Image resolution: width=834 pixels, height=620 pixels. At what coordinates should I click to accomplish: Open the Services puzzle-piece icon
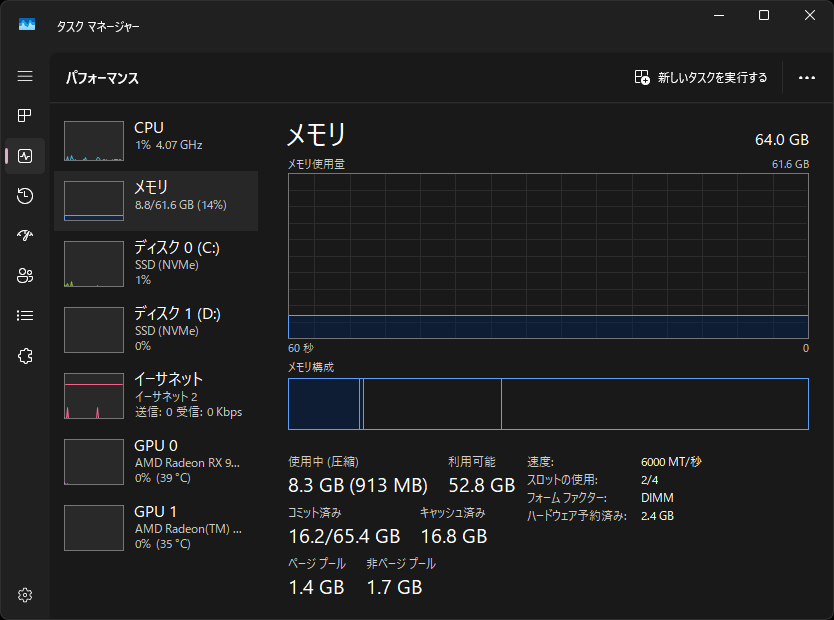[x=25, y=356]
